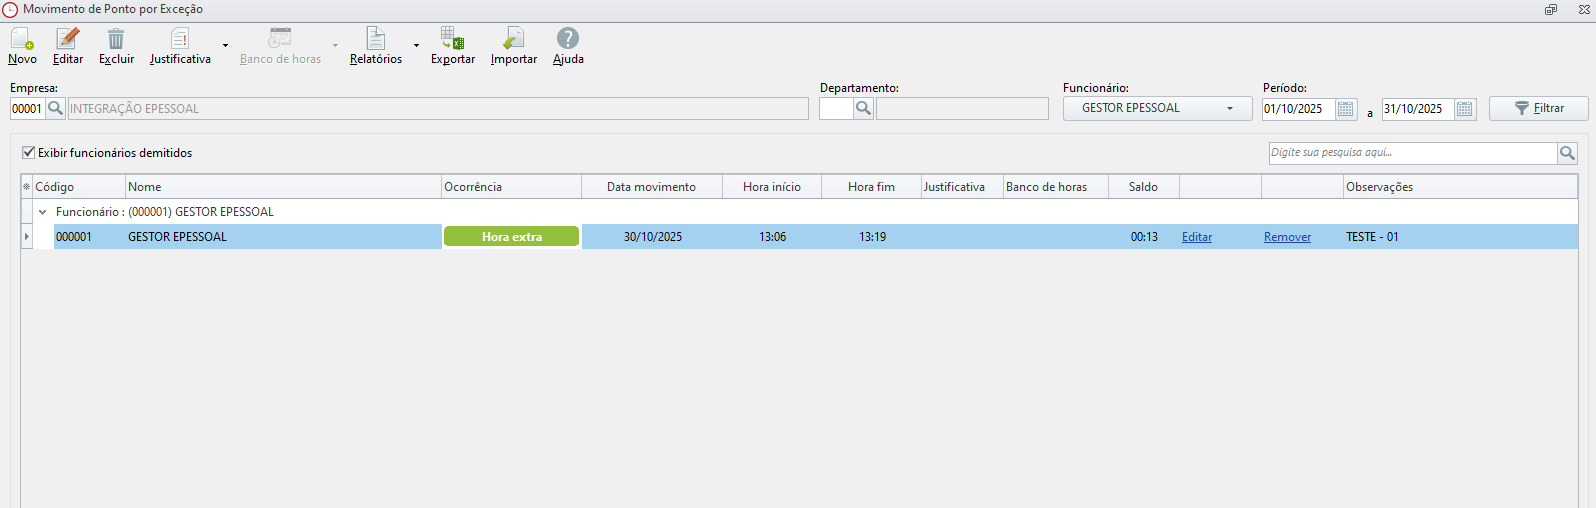Click the Empresa code field 00001
Image resolution: width=1596 pixels, height=508 pixels.
28,108
